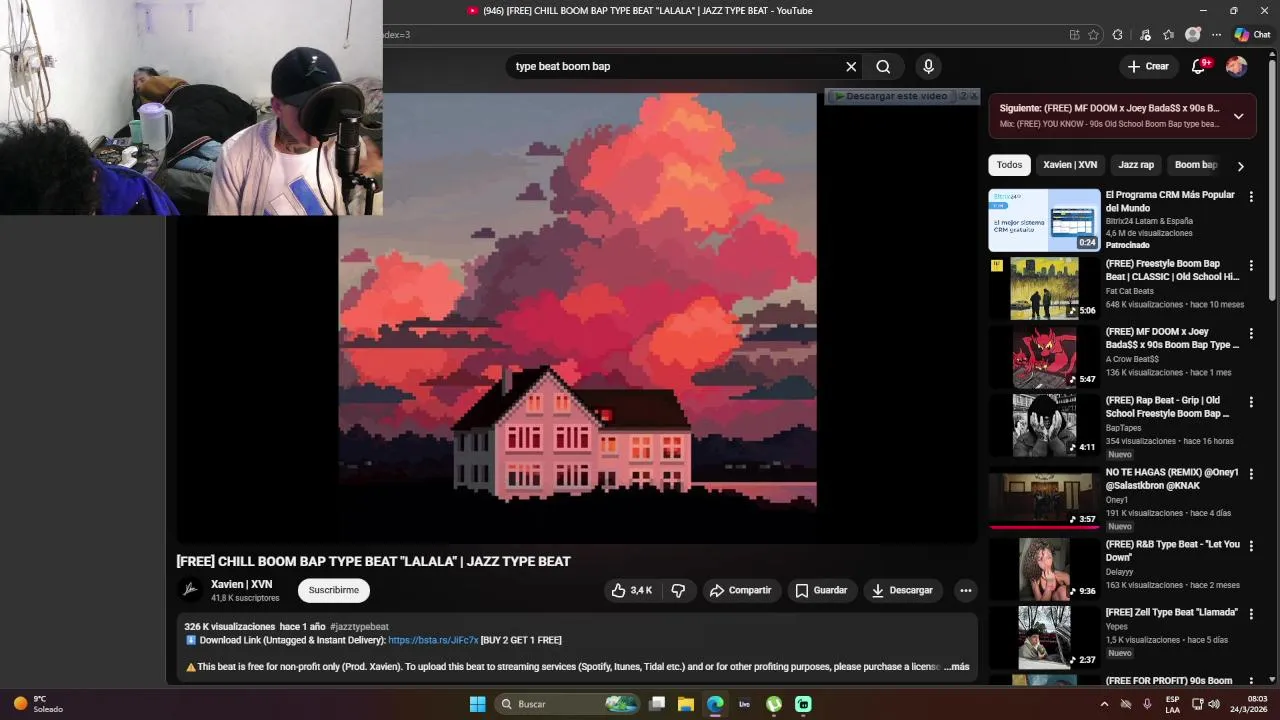1280x720 pixels.
Task: Click the Crear button
Action: [x=1148, y=66]
